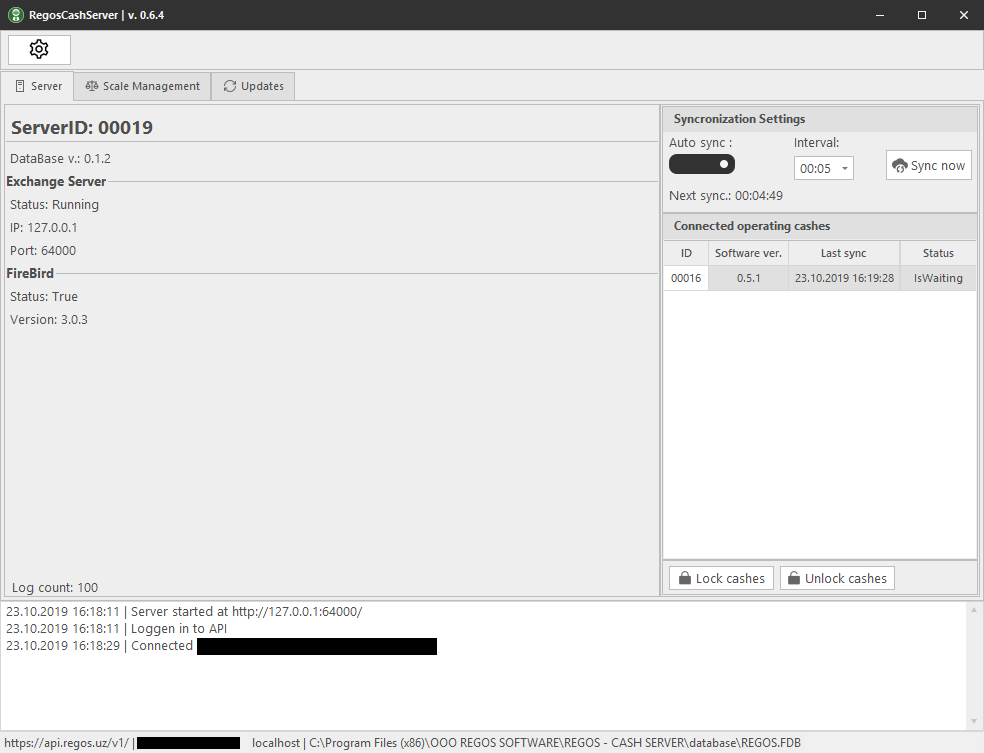Screen dimensions: 984x753
Task: Click the refresh icon on Updates tab
Action: [230, 86]
